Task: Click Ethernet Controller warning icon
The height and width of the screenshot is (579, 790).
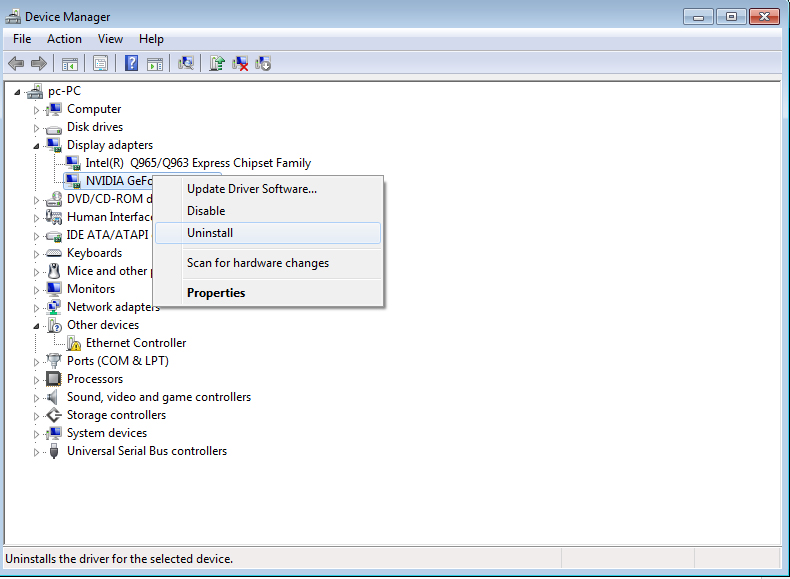Action: 74,344
